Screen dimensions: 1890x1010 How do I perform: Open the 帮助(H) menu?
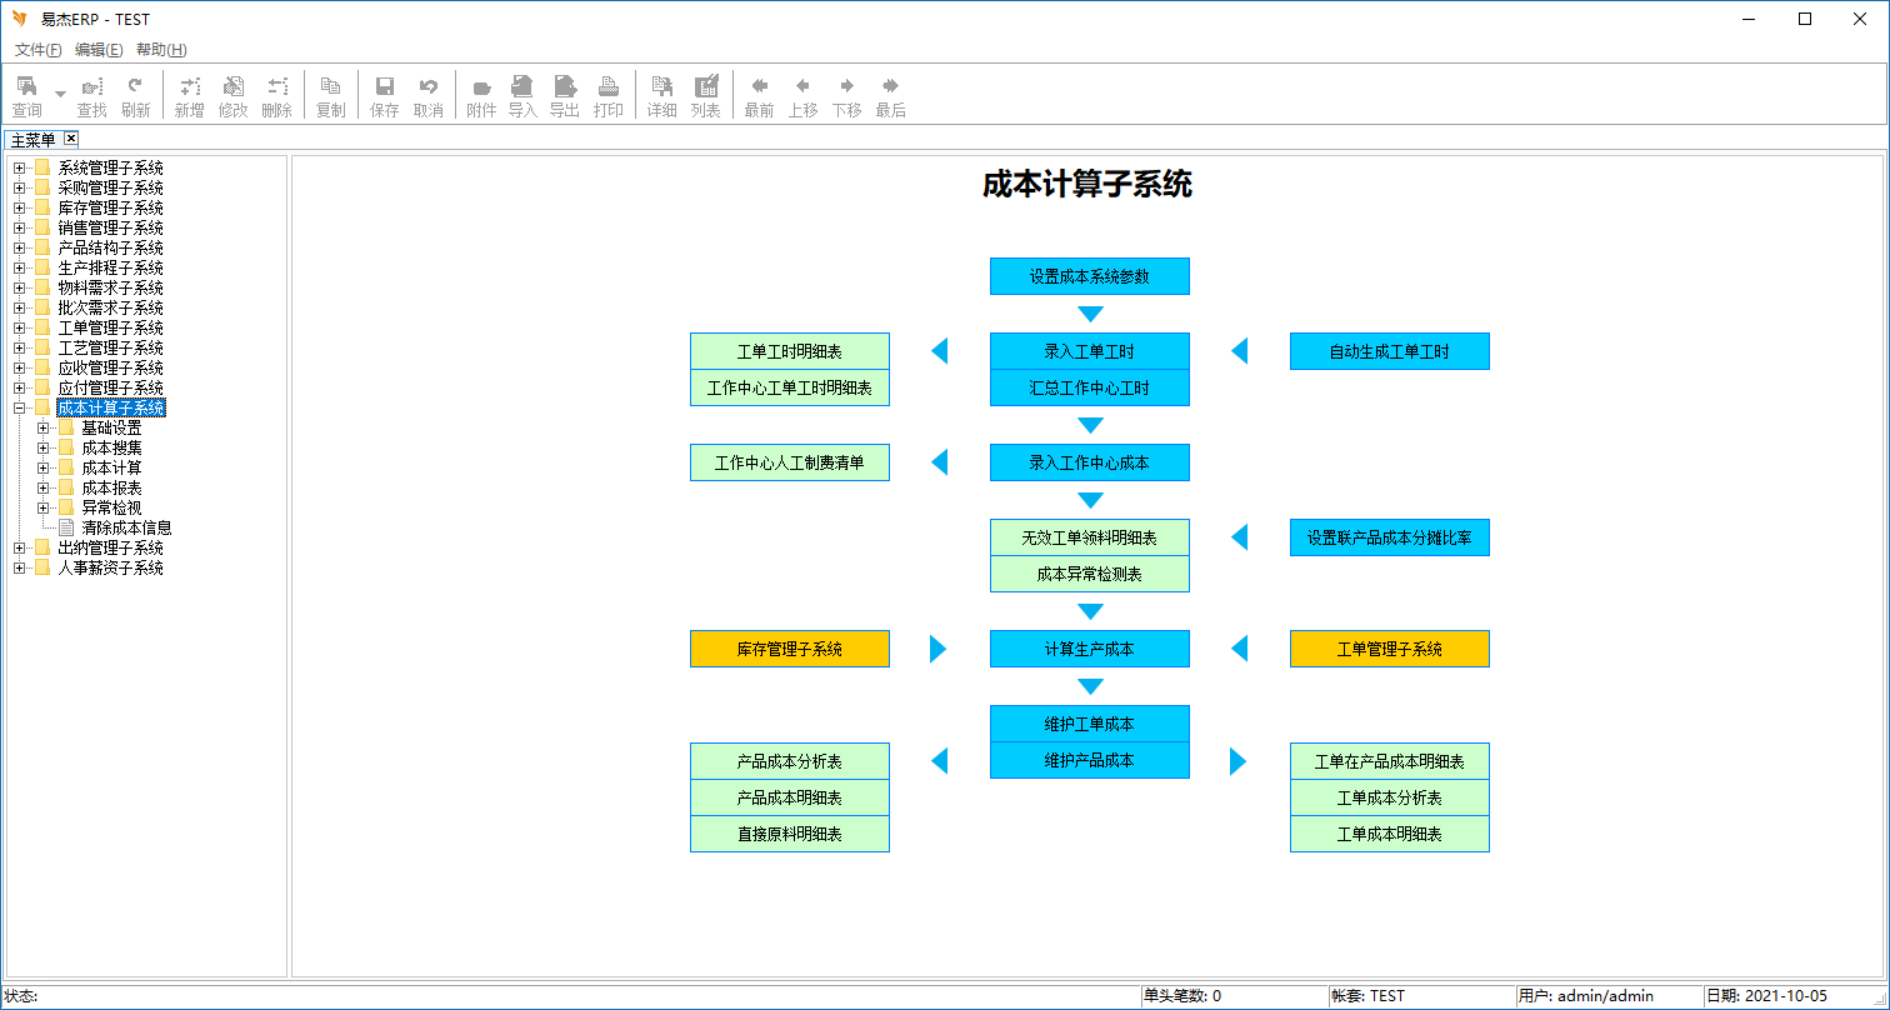tap(162, 49)
